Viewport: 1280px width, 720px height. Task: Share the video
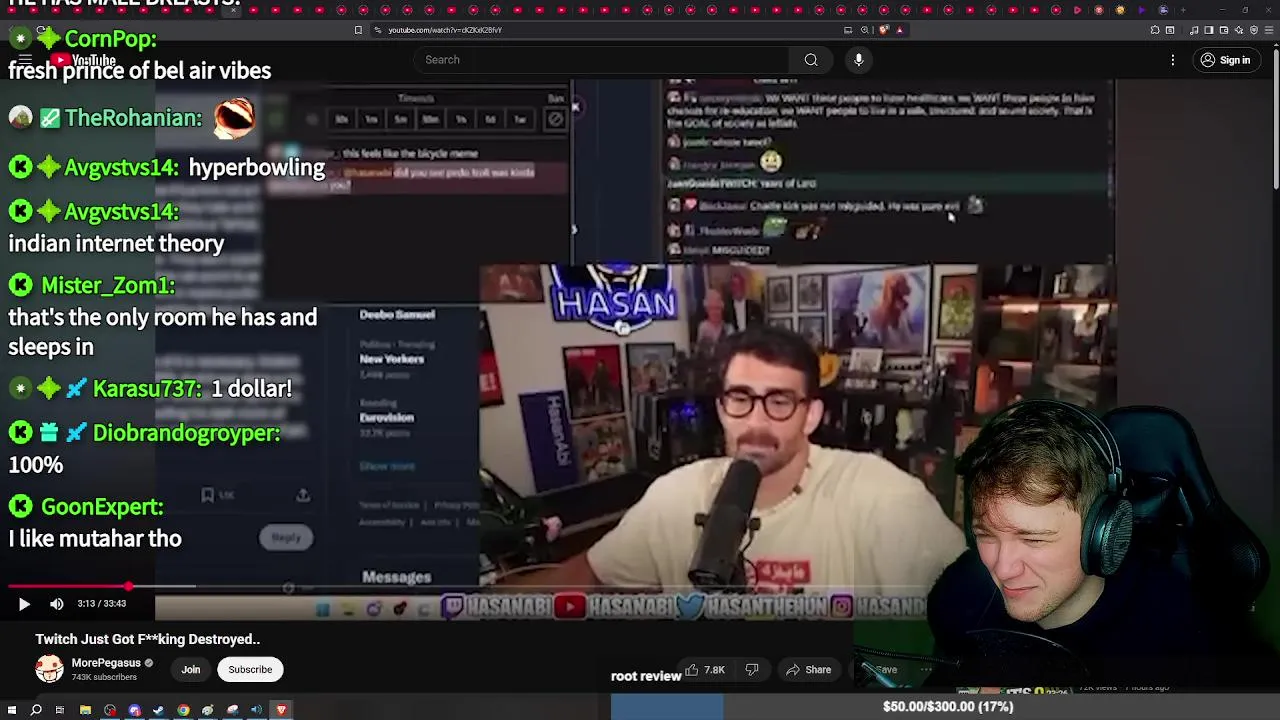click(x=809, y=670)
